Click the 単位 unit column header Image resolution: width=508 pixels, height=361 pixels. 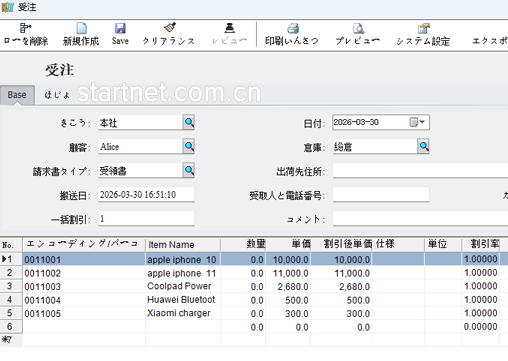tap(443, 245)
